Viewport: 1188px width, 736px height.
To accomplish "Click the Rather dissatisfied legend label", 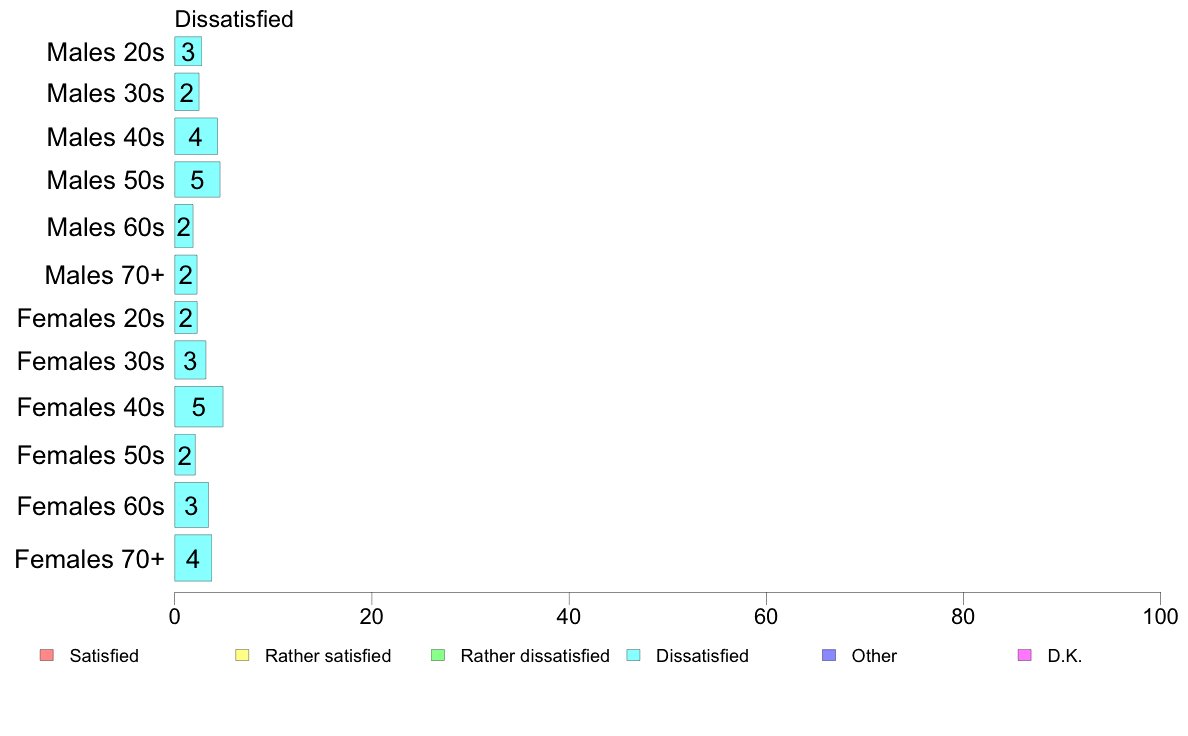I will tap(535, 656).
